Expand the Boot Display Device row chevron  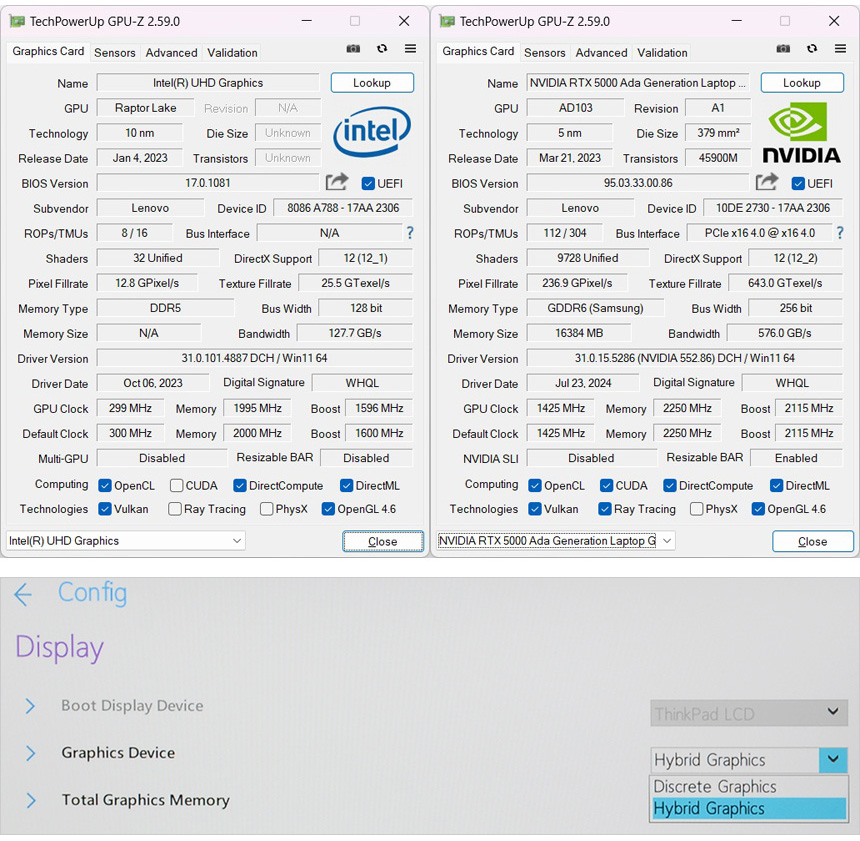[30, 706]
